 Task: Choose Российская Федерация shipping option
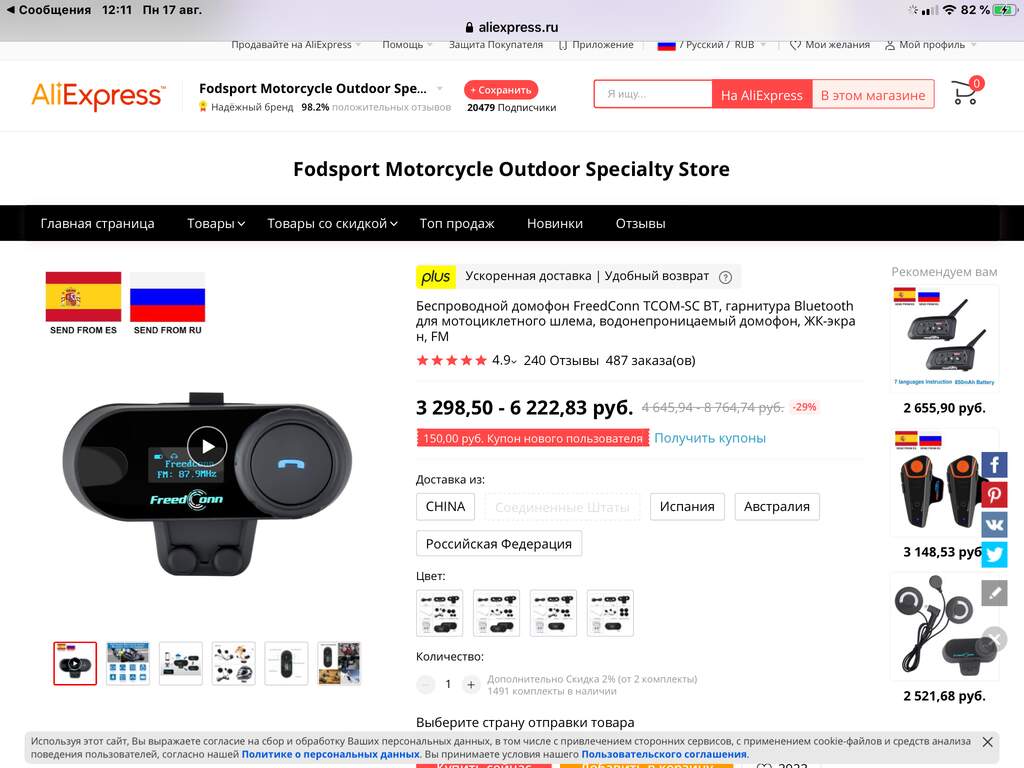[x=499, y=544]
